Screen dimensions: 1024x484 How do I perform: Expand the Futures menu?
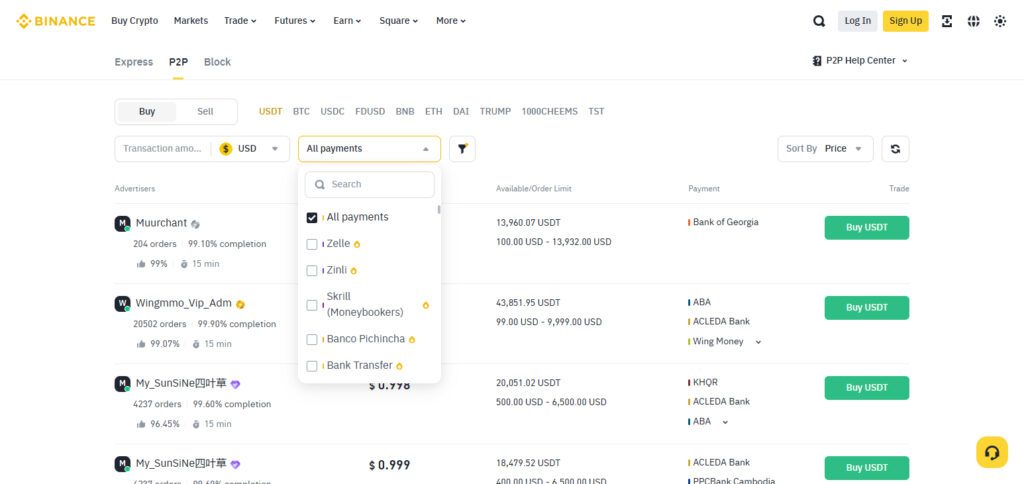(295, 21)
